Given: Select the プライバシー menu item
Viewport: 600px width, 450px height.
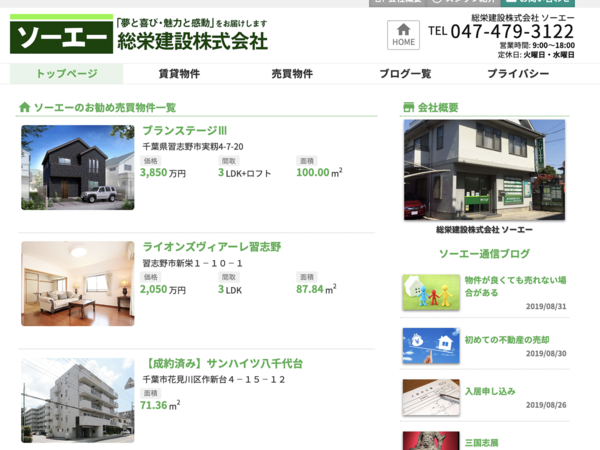Looking at the screenshot, I should pos(518,74).
